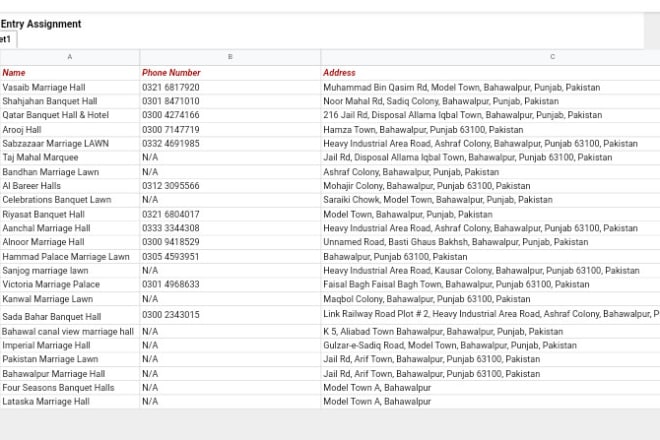Click phone number 0300 7147719
Screen dimensions: 660x440
pos(230,130)
